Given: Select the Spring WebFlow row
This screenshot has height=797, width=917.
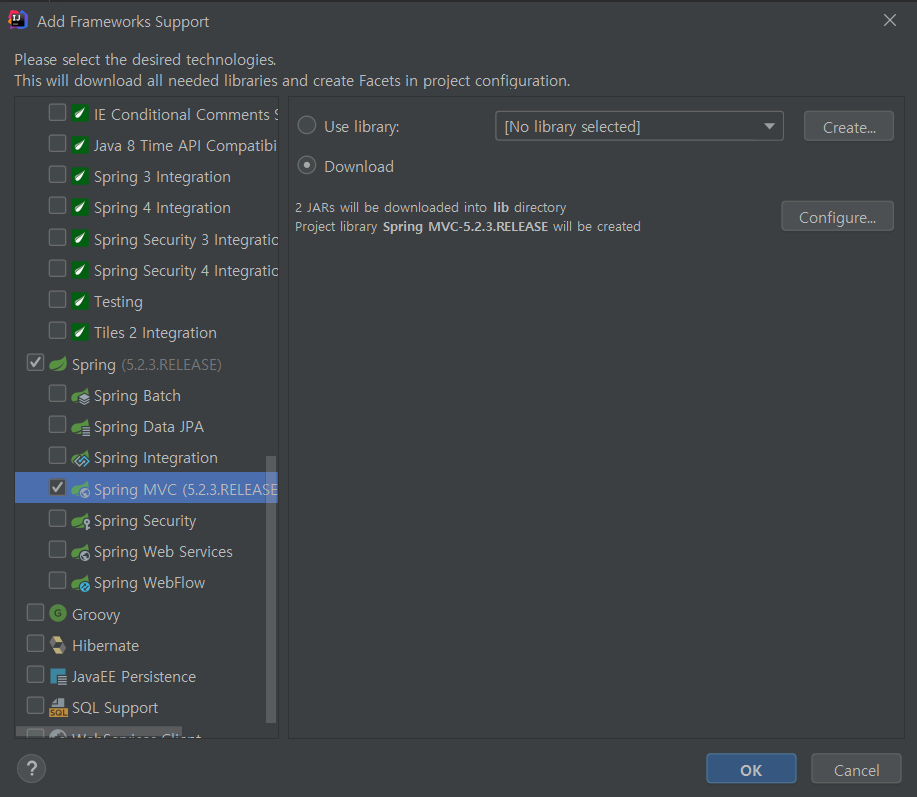Looking at the screenshot, I should click(146, 583).
